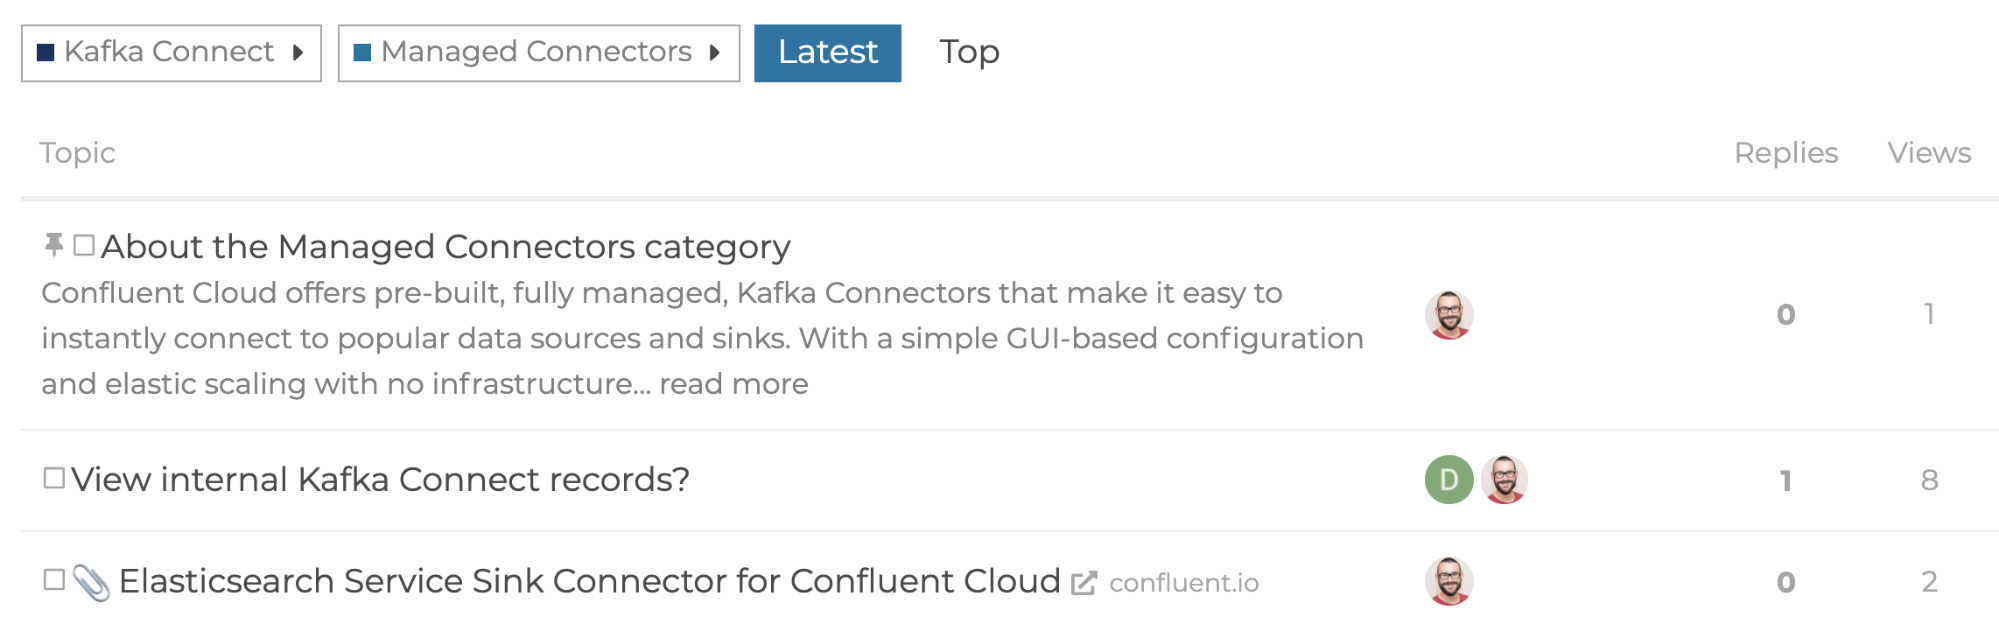Open the View internal Kafka Connect records topic
The width and height of the screenshot is (1999, 632).
(380, 480)
